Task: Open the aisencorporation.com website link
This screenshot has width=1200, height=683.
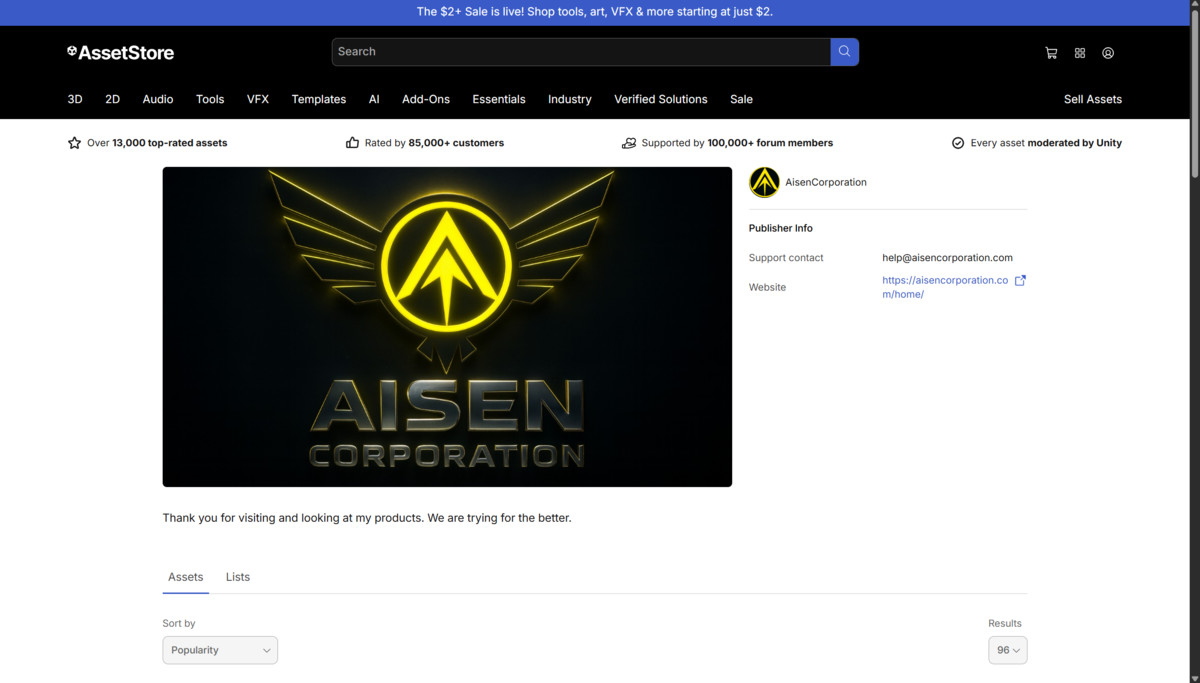Action: point(945,287)
